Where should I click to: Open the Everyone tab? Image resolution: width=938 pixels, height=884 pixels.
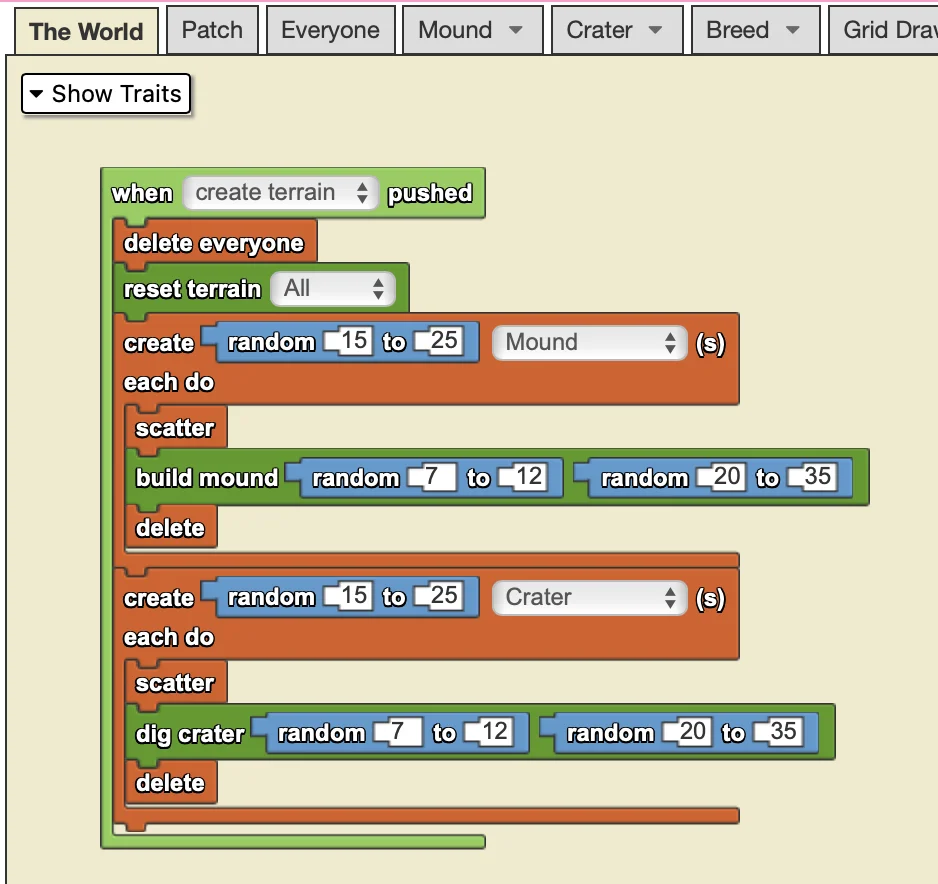click(x=330, y=30)
